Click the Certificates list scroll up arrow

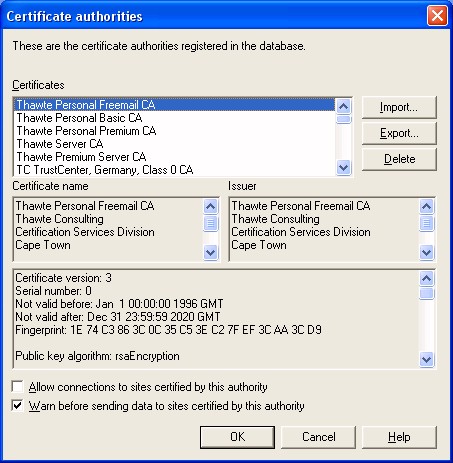(343, 107)
